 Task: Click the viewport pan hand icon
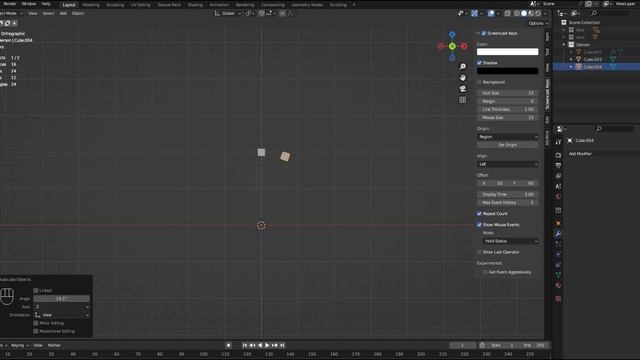tap(462, 78)
